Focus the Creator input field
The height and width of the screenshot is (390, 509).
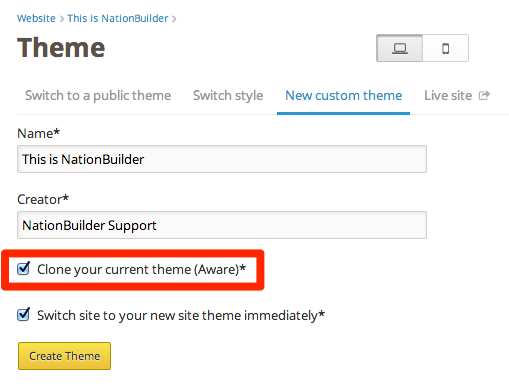tap(222, 225)
